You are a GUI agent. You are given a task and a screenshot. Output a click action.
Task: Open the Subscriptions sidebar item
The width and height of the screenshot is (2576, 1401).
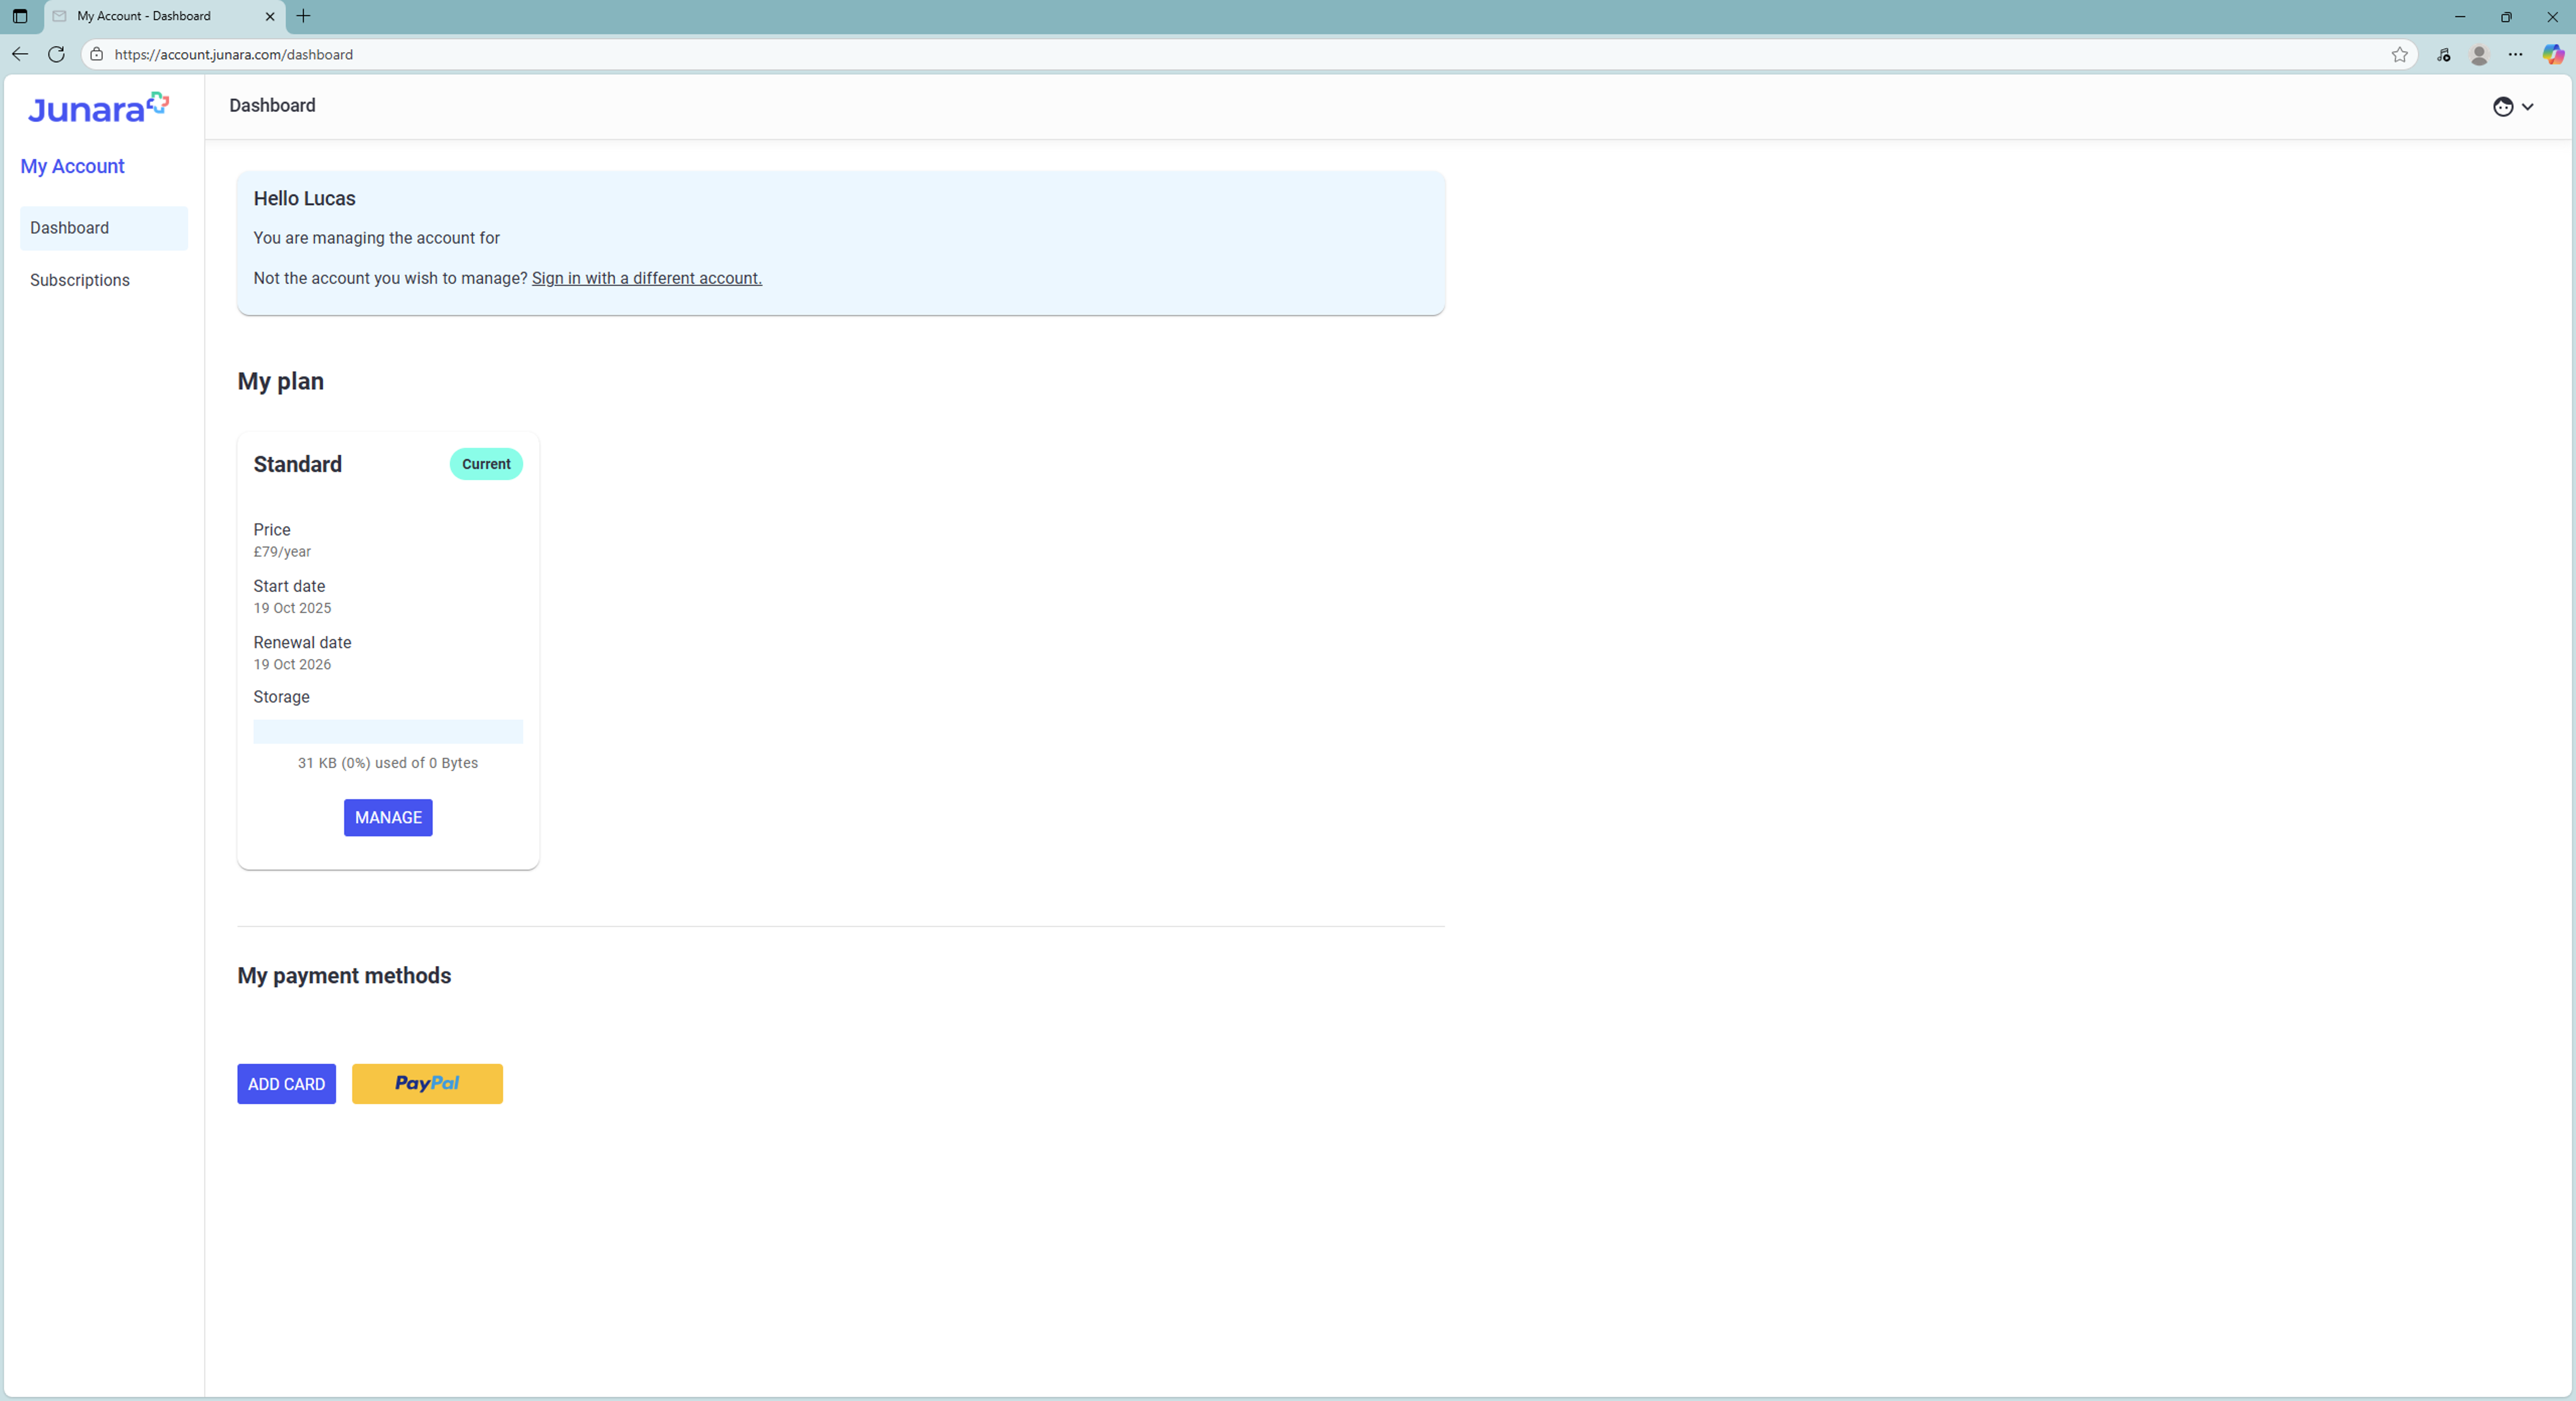104,280
